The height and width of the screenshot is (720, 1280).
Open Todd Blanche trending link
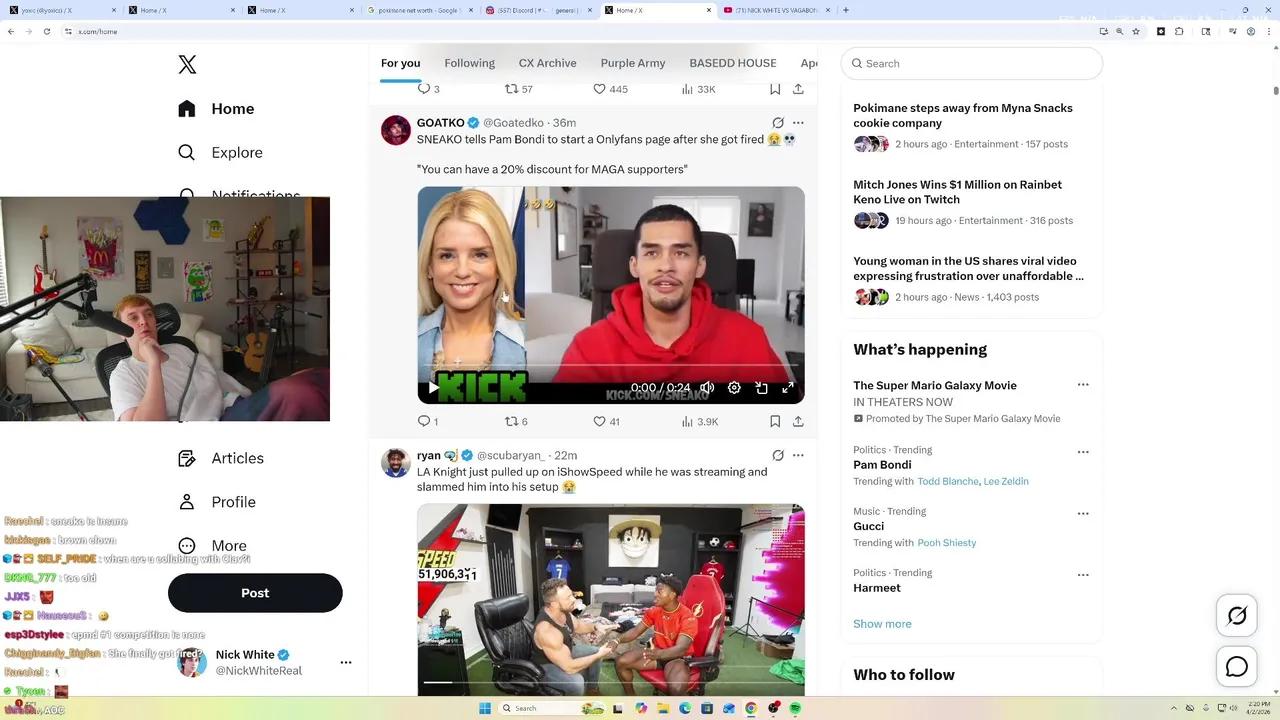tap(948, 481)
